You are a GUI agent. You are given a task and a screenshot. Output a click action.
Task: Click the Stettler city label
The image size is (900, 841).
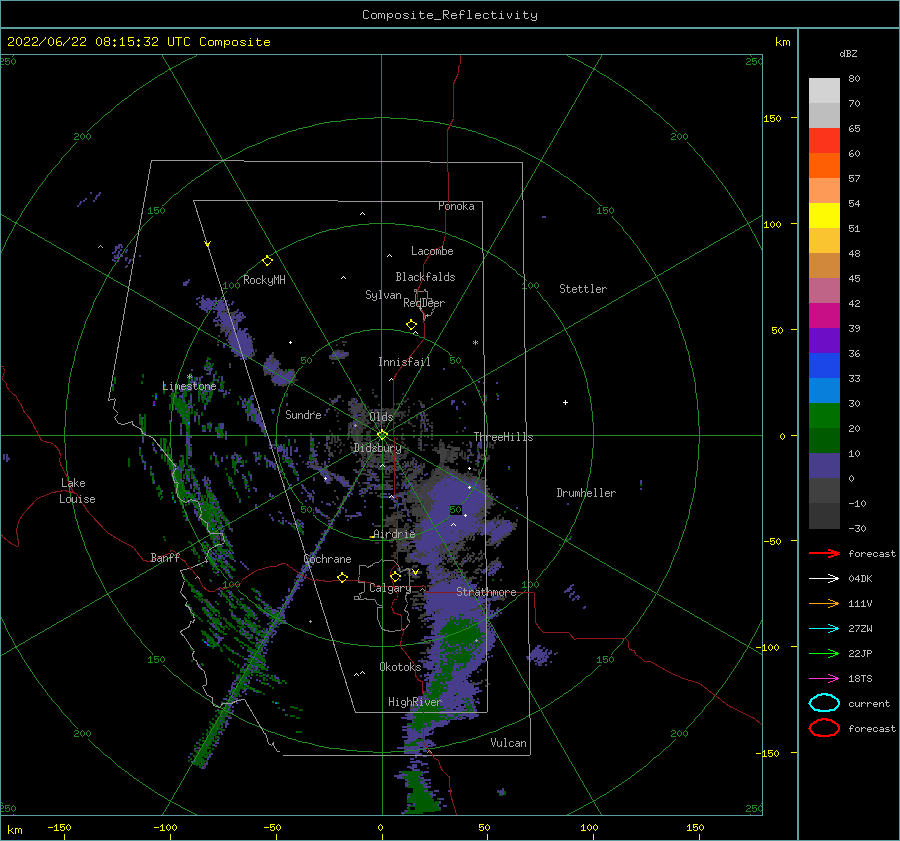pos(583,289)
